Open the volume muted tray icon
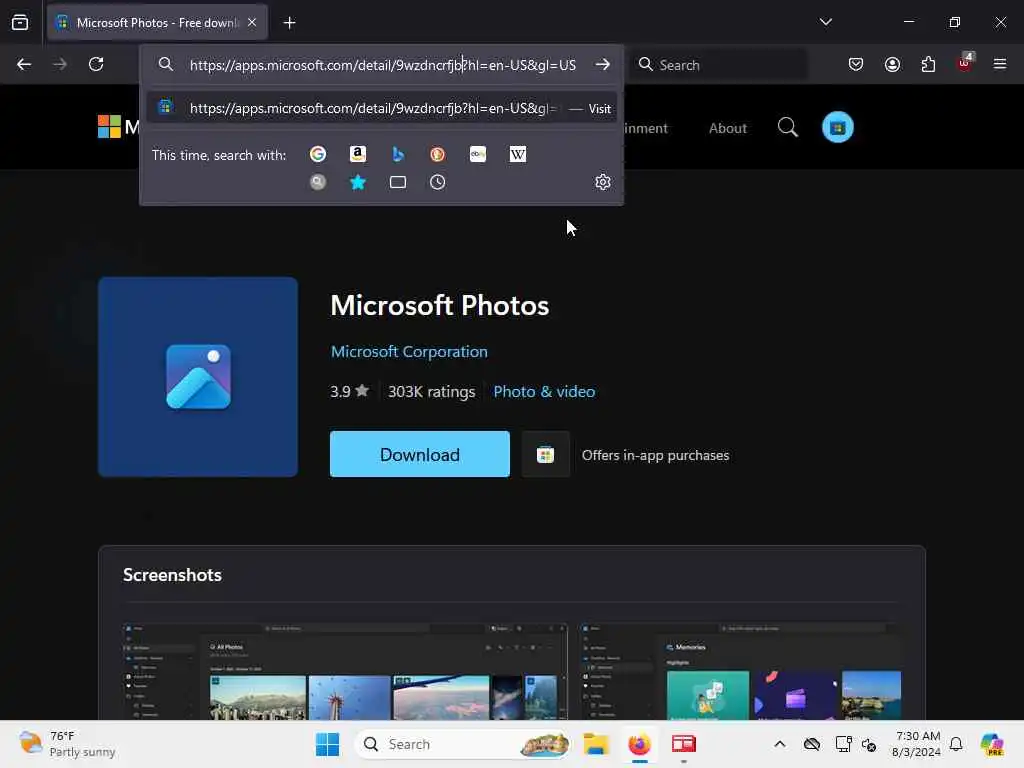The height and width of the screenshot is (768, 1024). (869, 744)
